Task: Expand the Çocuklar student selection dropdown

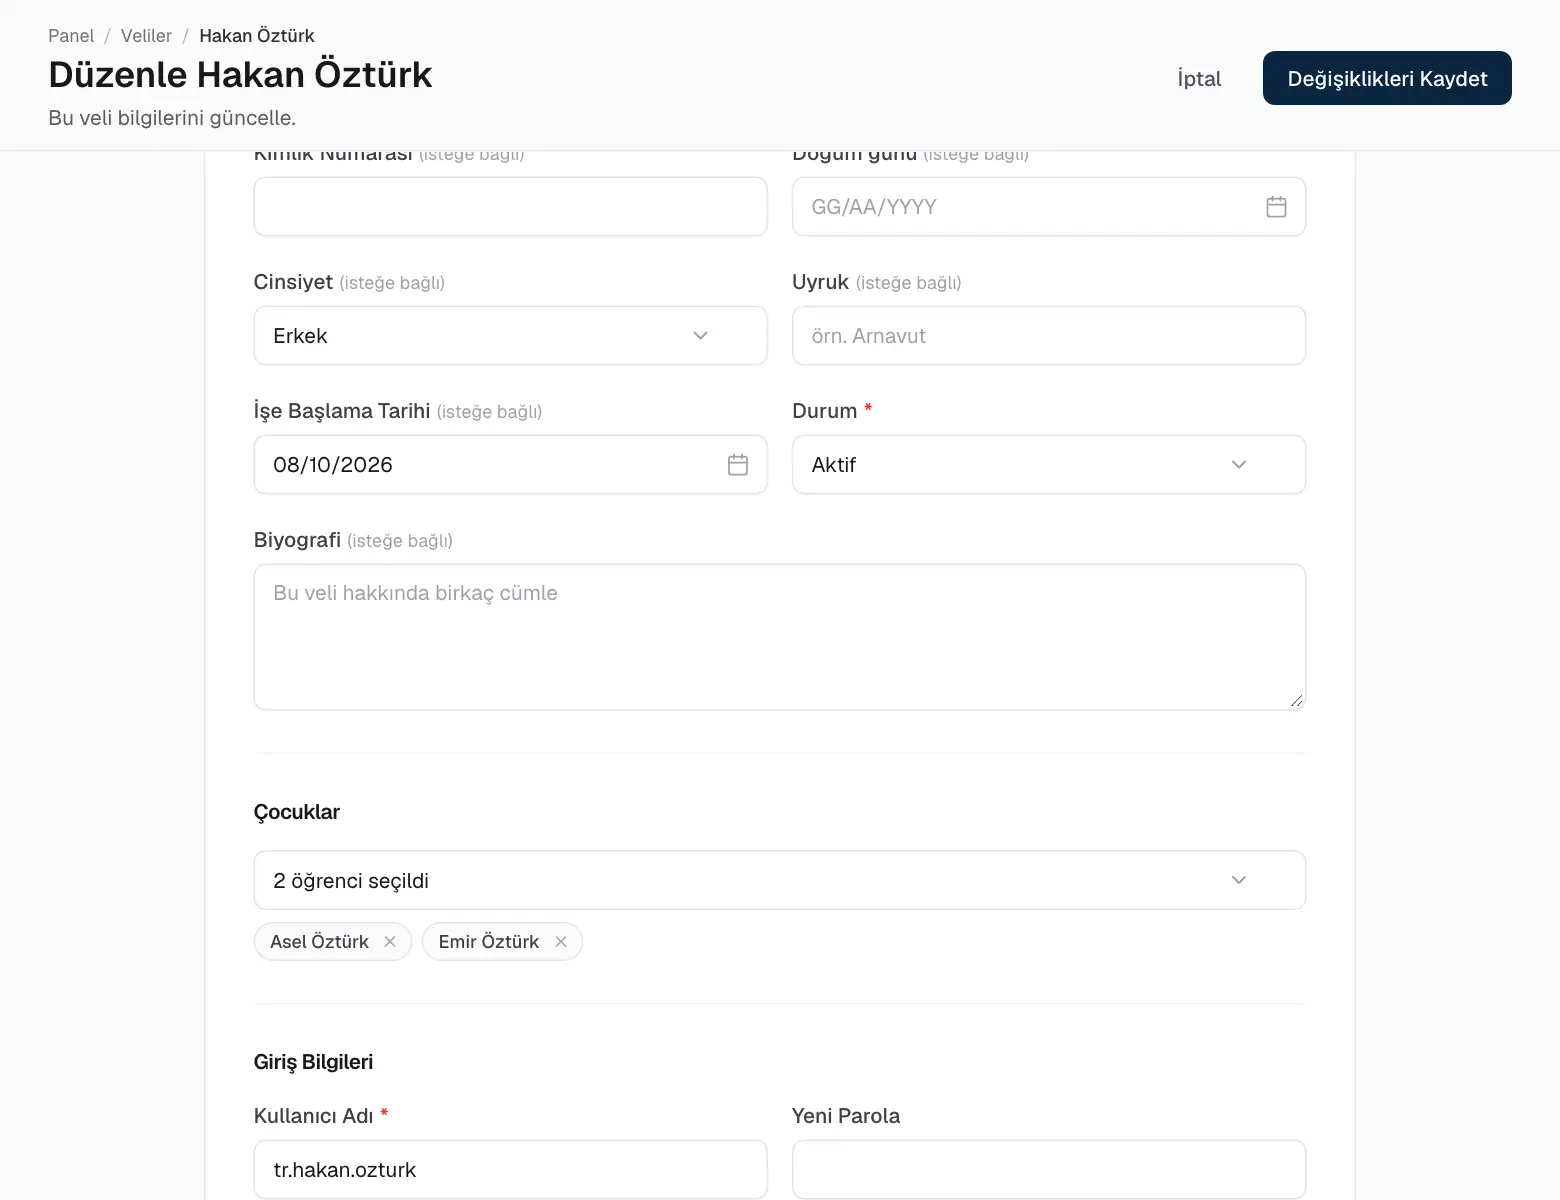Action: click(x=779, y=880)
